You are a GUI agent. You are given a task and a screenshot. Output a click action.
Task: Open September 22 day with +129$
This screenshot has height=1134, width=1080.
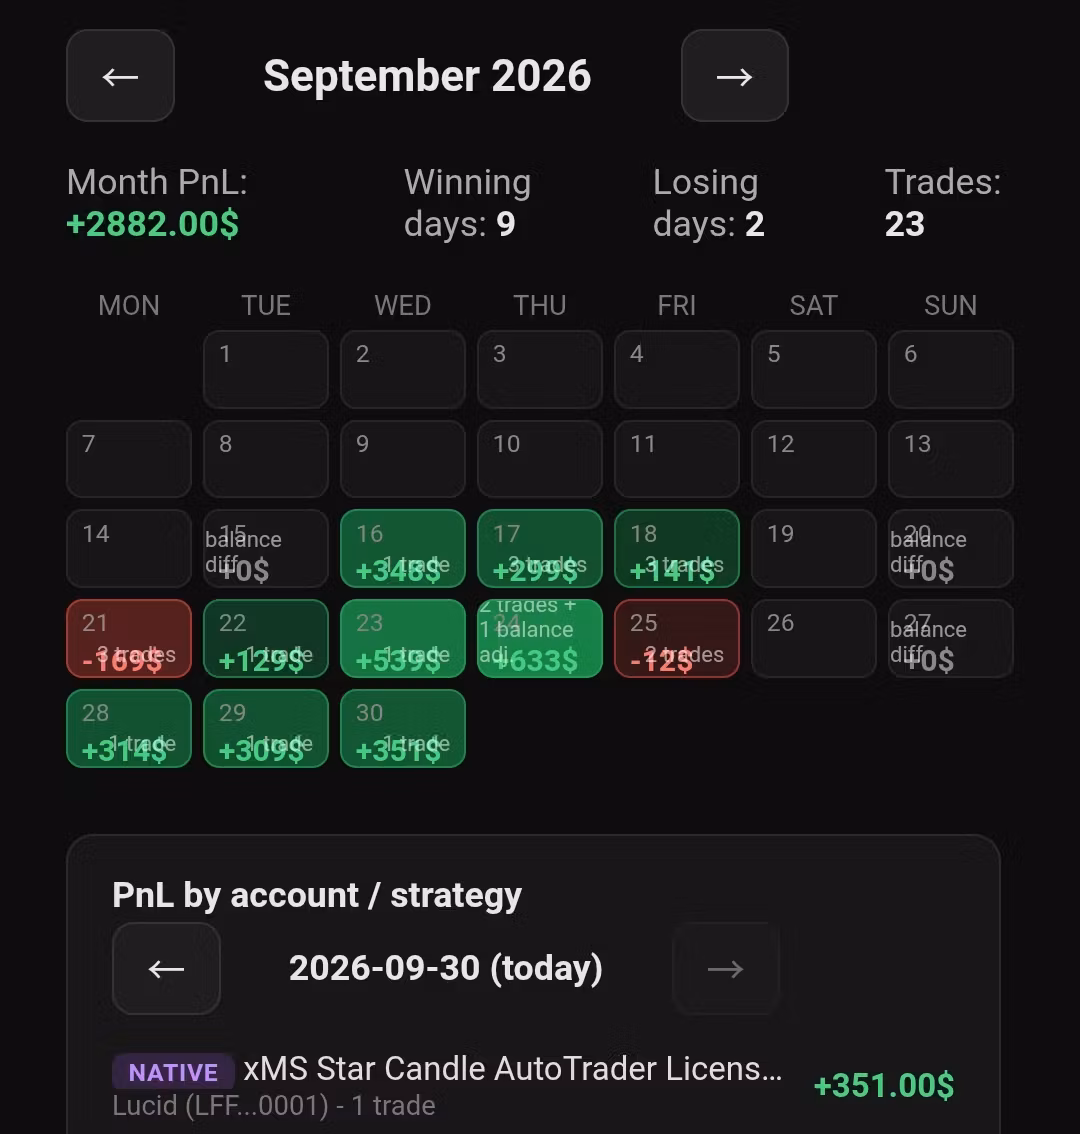(x=265, y=639)
